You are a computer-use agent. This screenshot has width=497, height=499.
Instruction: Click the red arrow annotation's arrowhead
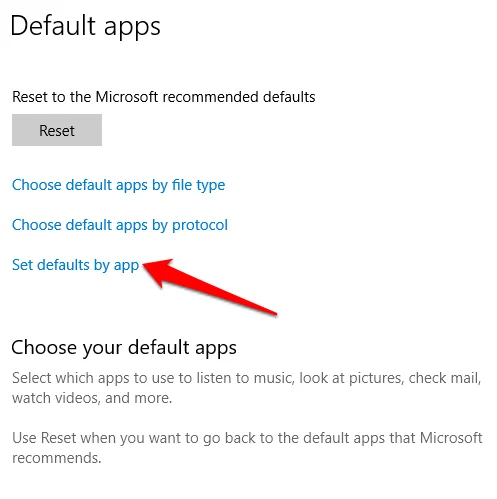[157, 271]
